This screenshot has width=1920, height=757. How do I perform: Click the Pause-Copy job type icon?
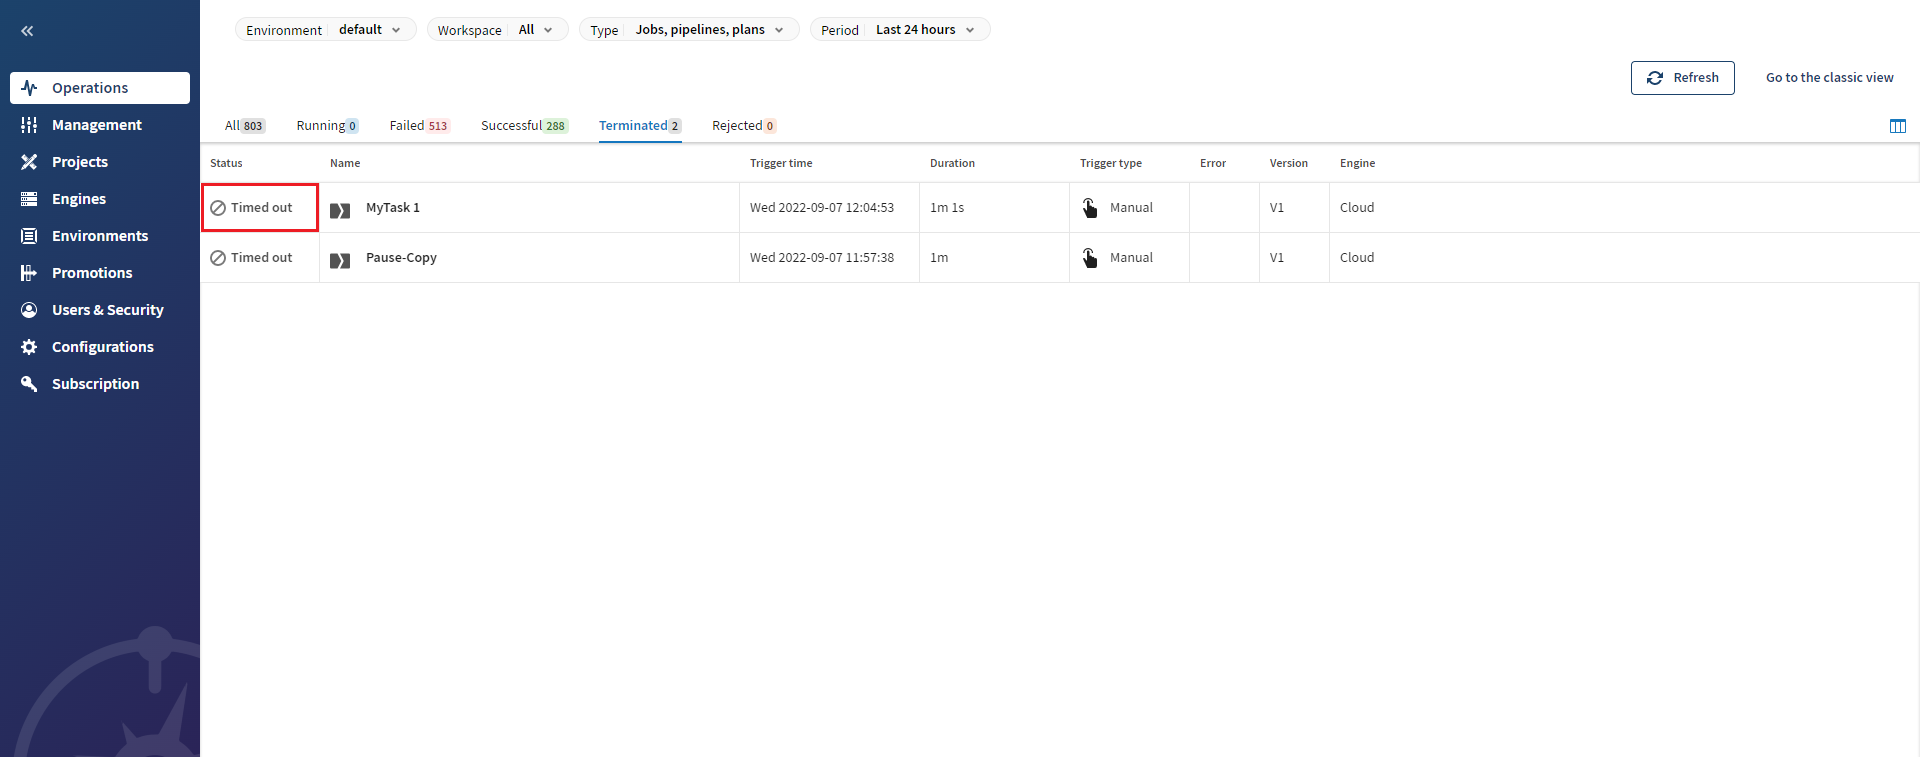(x=340, y=260)
